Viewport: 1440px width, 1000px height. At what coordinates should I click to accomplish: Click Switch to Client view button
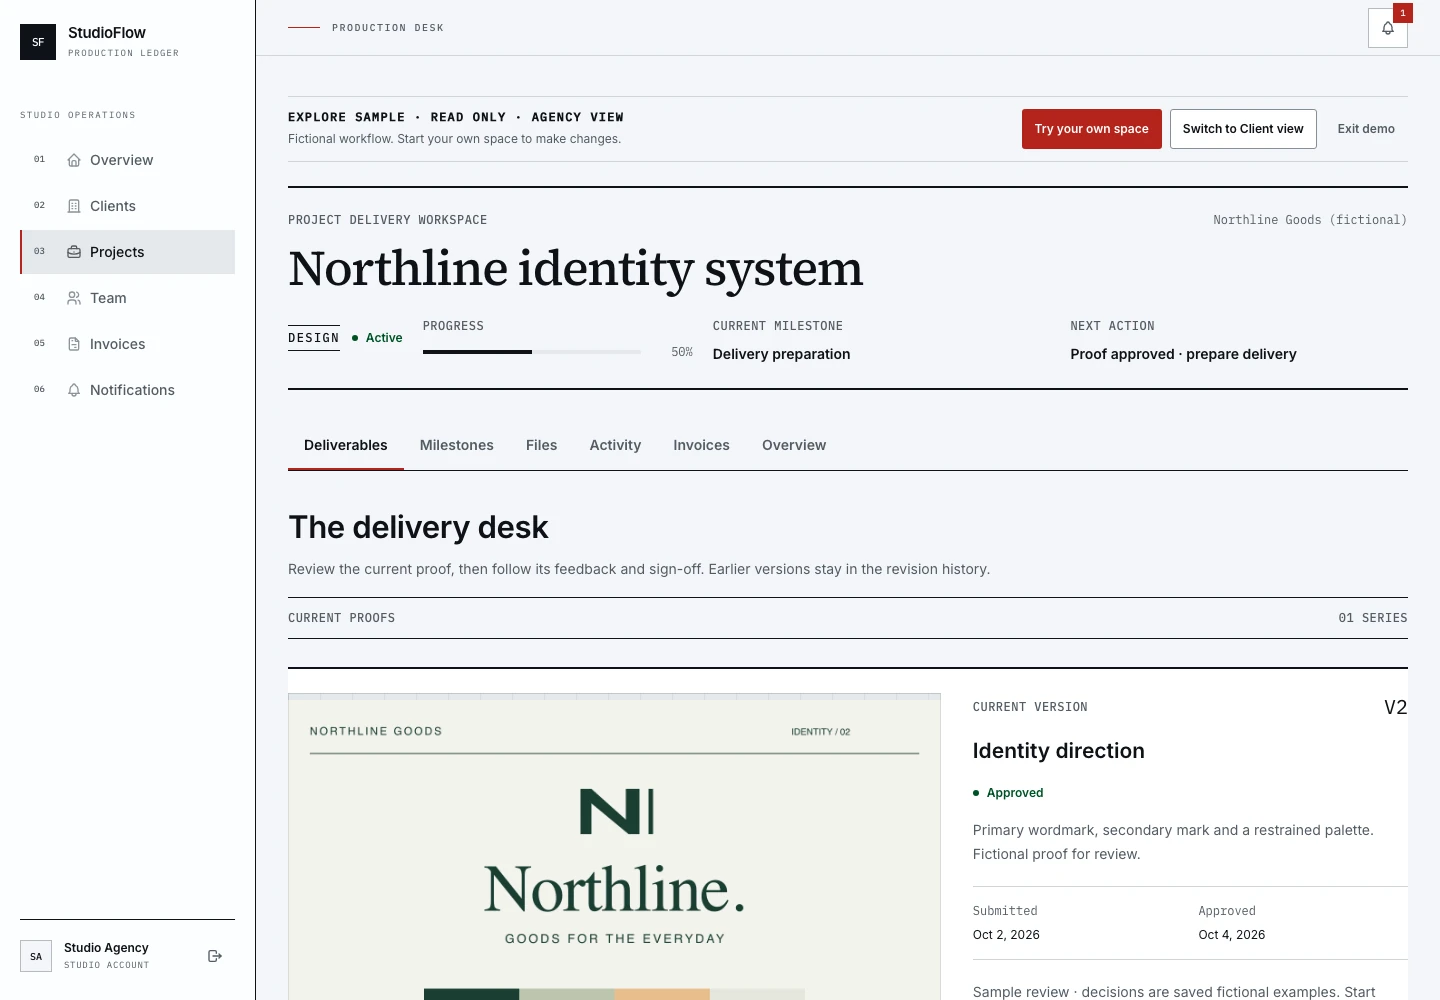[1243, 129]
